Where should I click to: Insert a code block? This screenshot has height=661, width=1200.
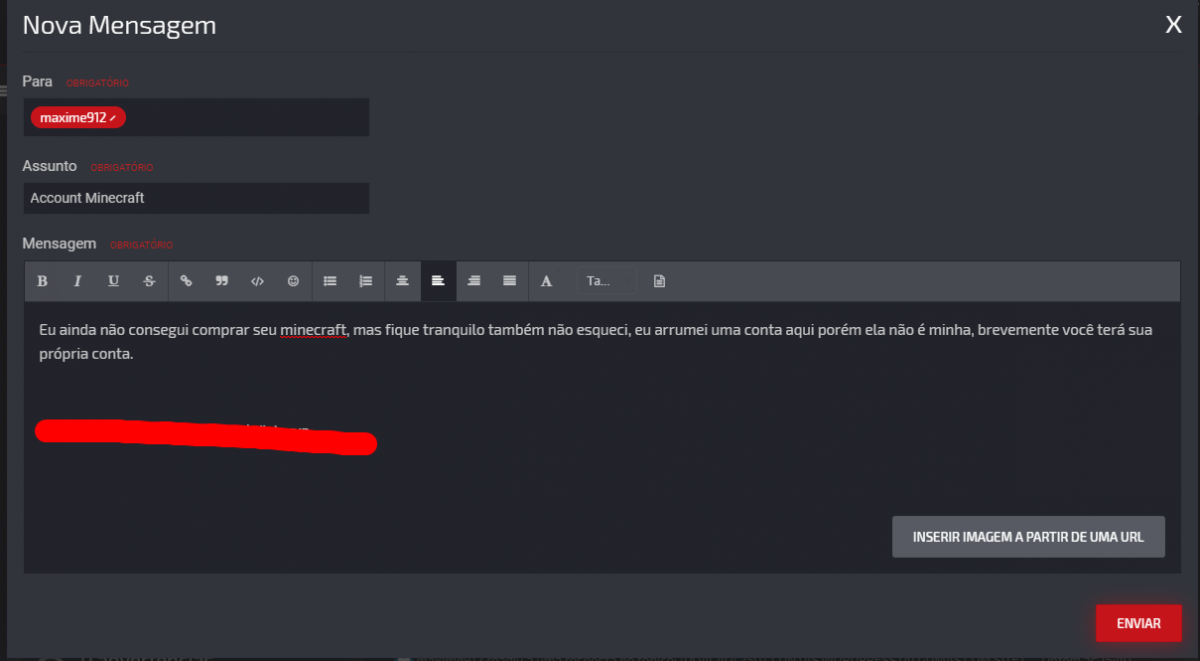258,281
